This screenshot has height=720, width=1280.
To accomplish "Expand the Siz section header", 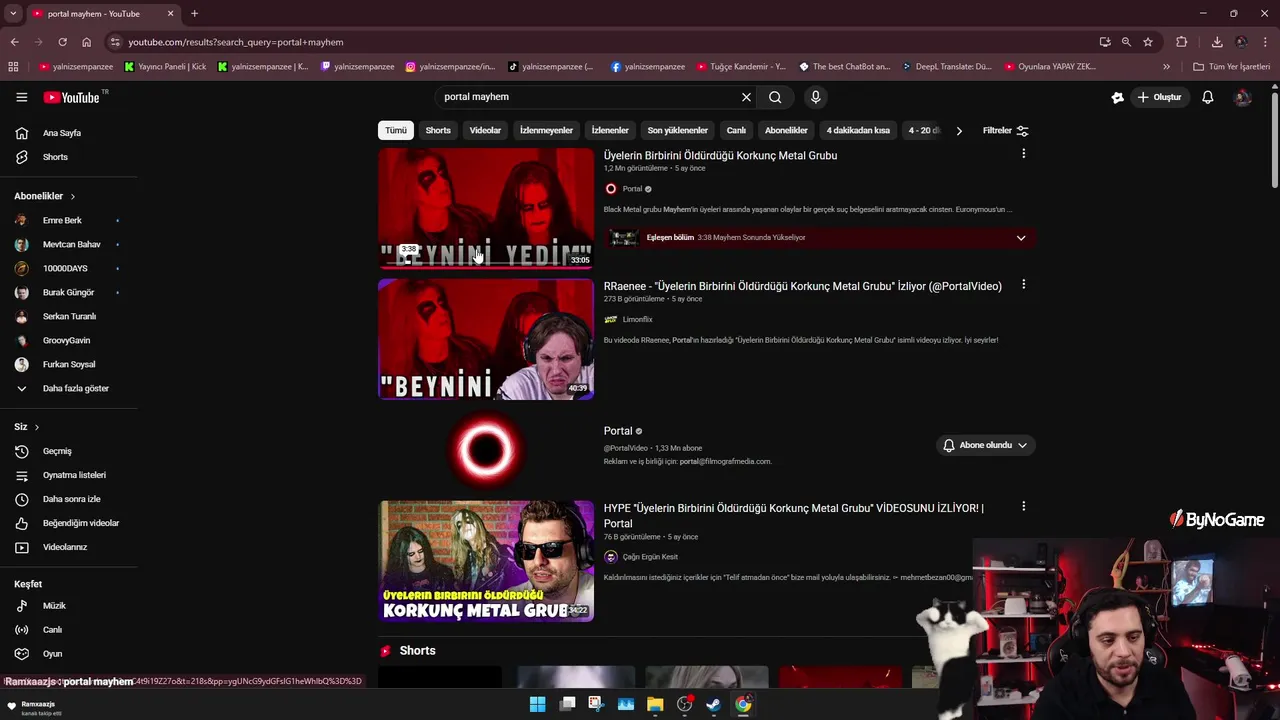I will (26, 427).
